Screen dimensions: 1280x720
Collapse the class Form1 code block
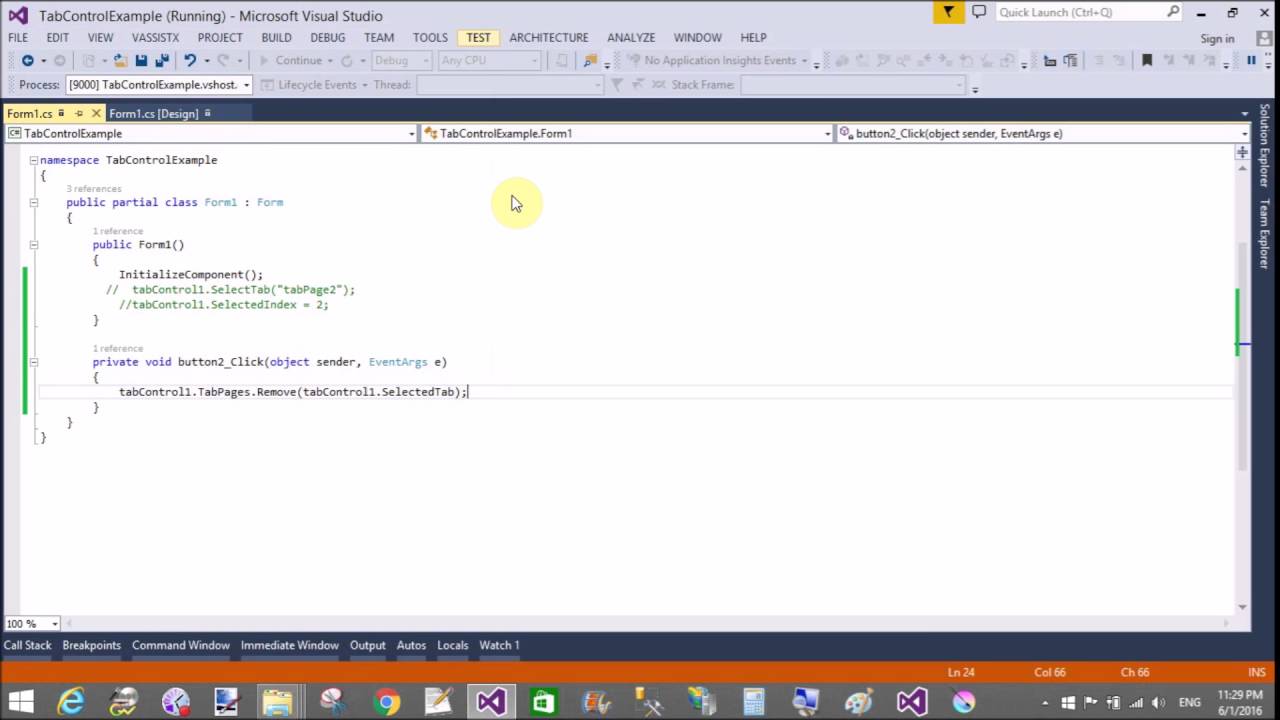coord(33,202)
